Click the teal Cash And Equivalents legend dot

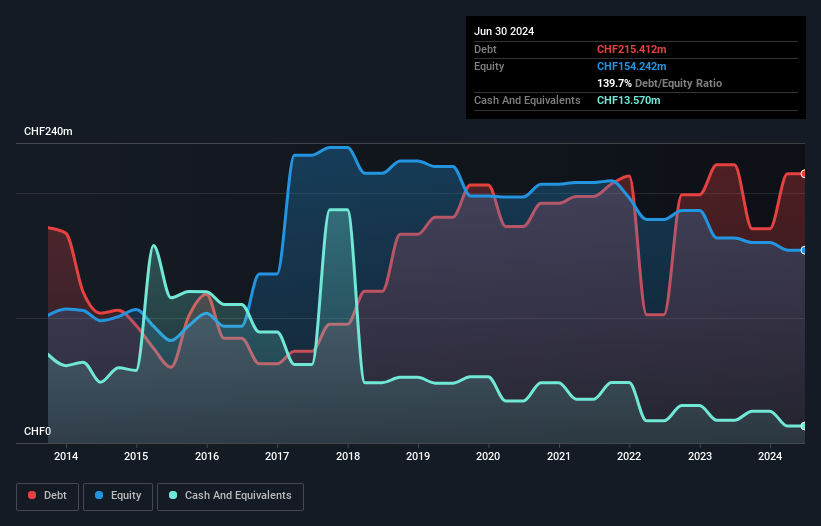click(x=173, y=495)
